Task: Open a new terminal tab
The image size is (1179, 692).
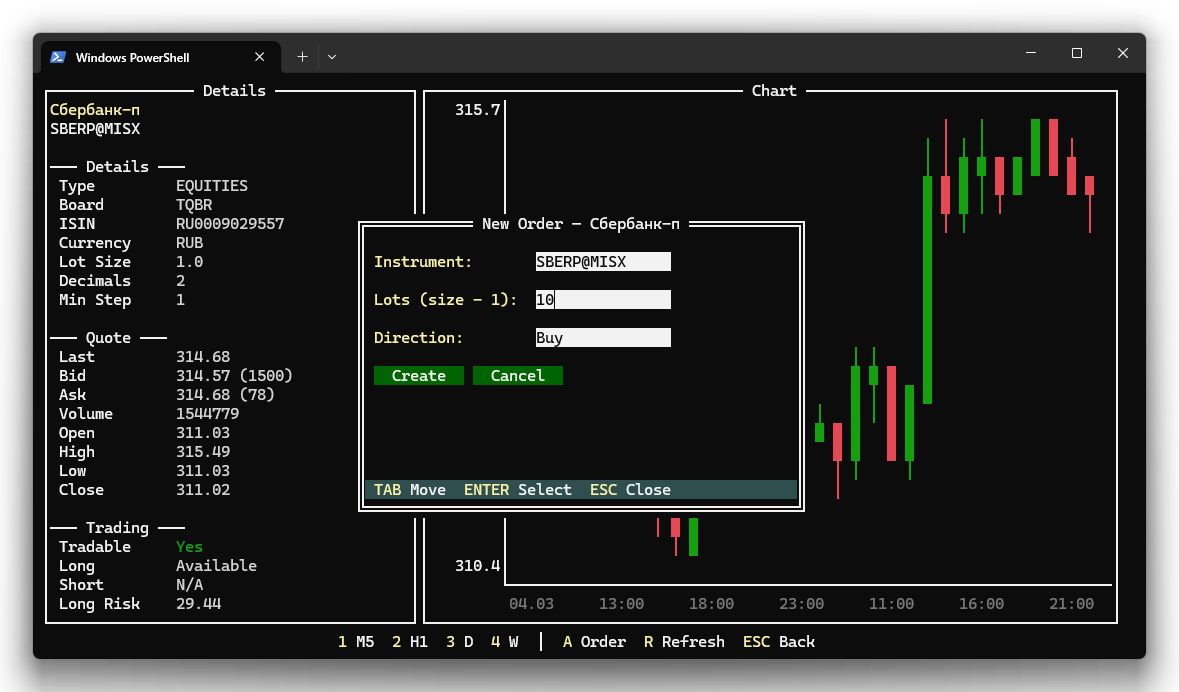Action: pyautogui.click(x=302, y=57)
